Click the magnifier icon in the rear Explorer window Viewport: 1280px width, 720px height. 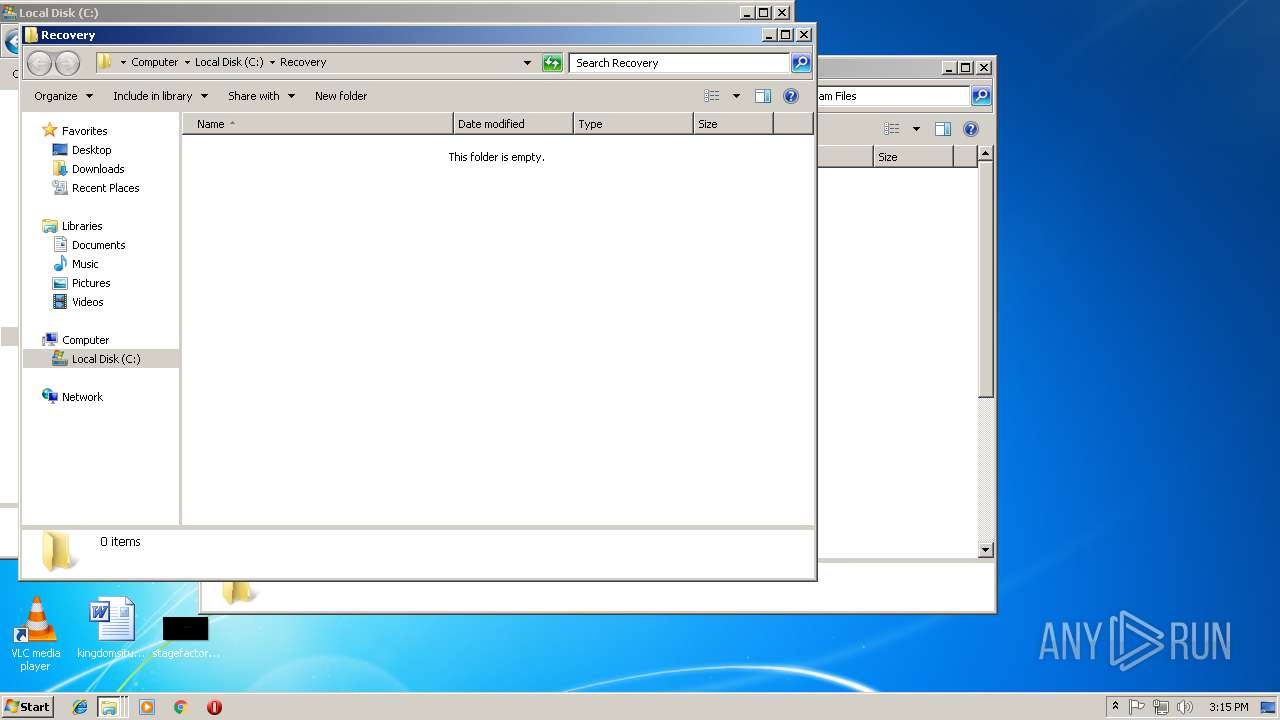(x=981, y=96)
